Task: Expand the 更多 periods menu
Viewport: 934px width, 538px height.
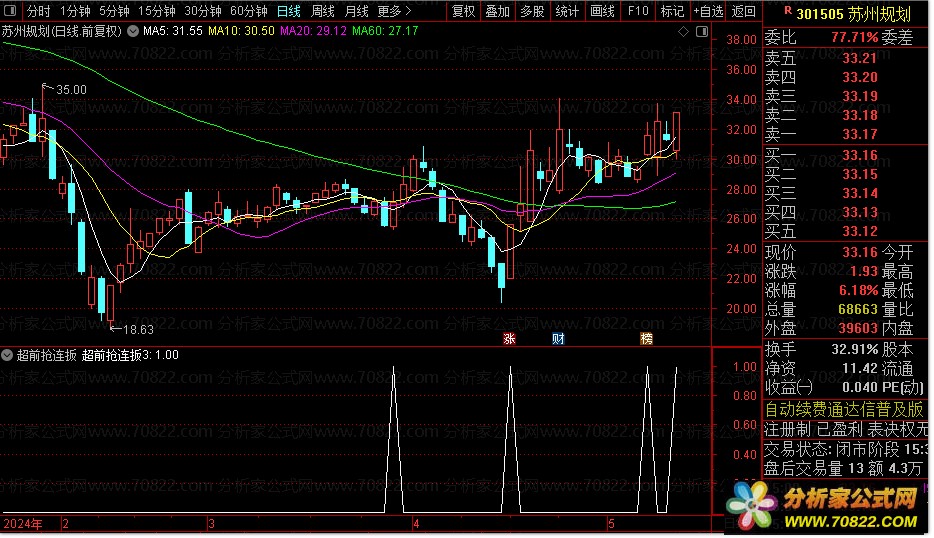Action: tap(394, 11)
